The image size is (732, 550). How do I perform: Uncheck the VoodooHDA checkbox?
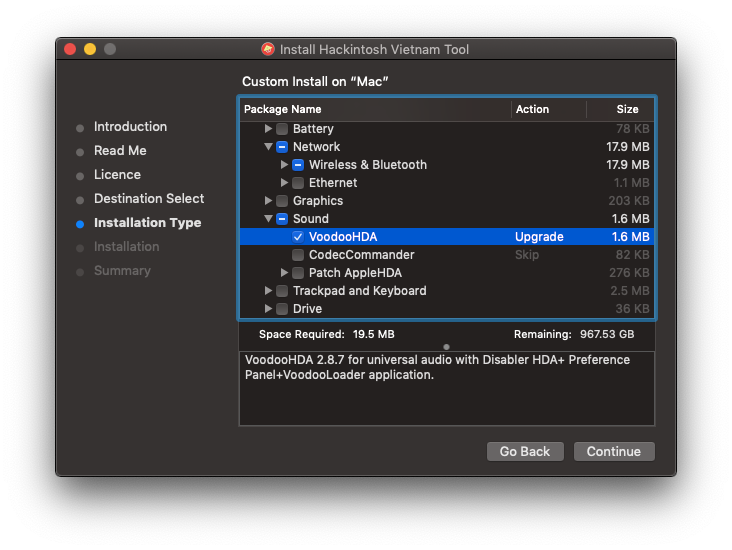click(x=298, y=237)
